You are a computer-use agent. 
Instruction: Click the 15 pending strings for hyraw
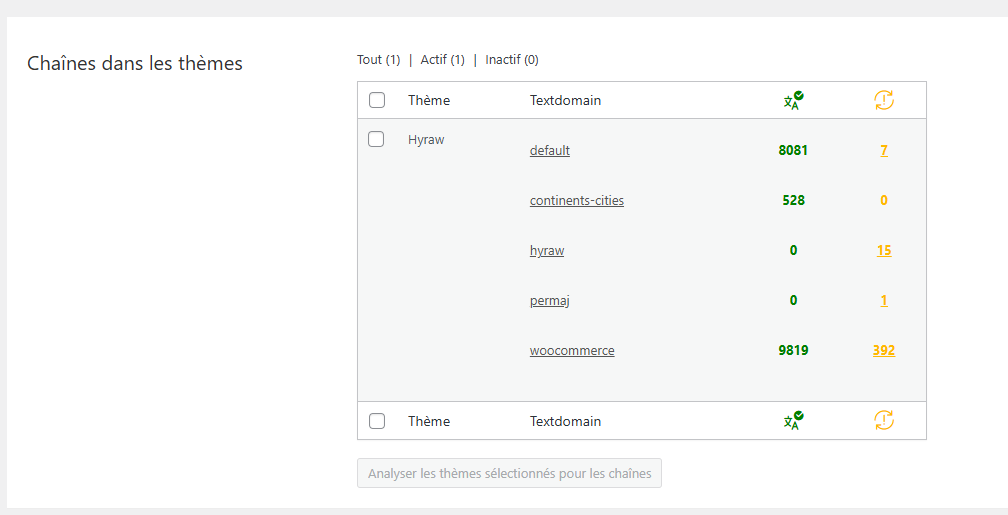[884, 251]
